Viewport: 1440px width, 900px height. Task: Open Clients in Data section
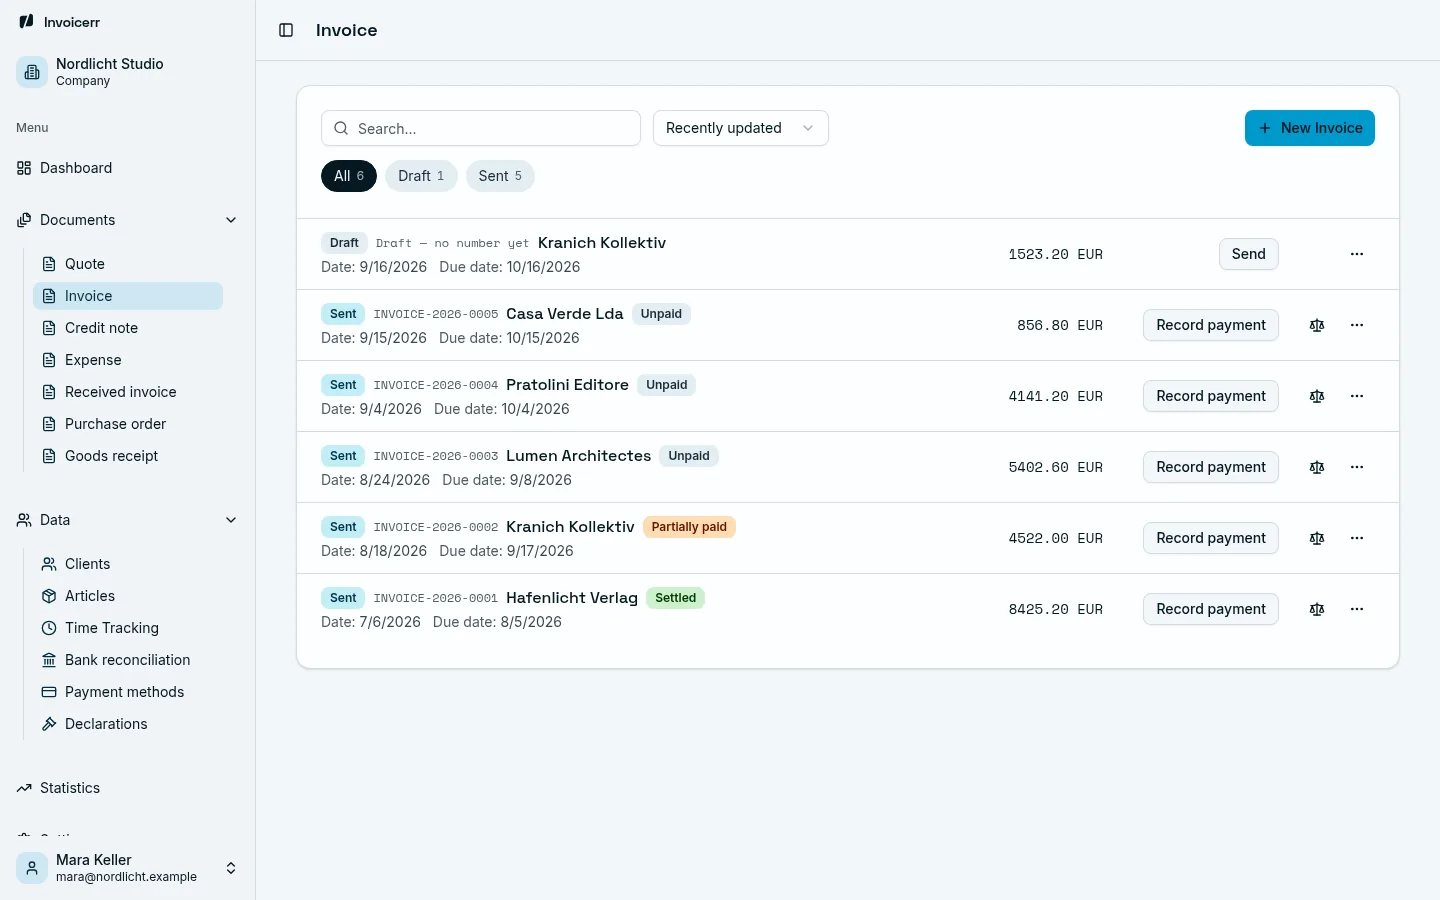[128, 564]
